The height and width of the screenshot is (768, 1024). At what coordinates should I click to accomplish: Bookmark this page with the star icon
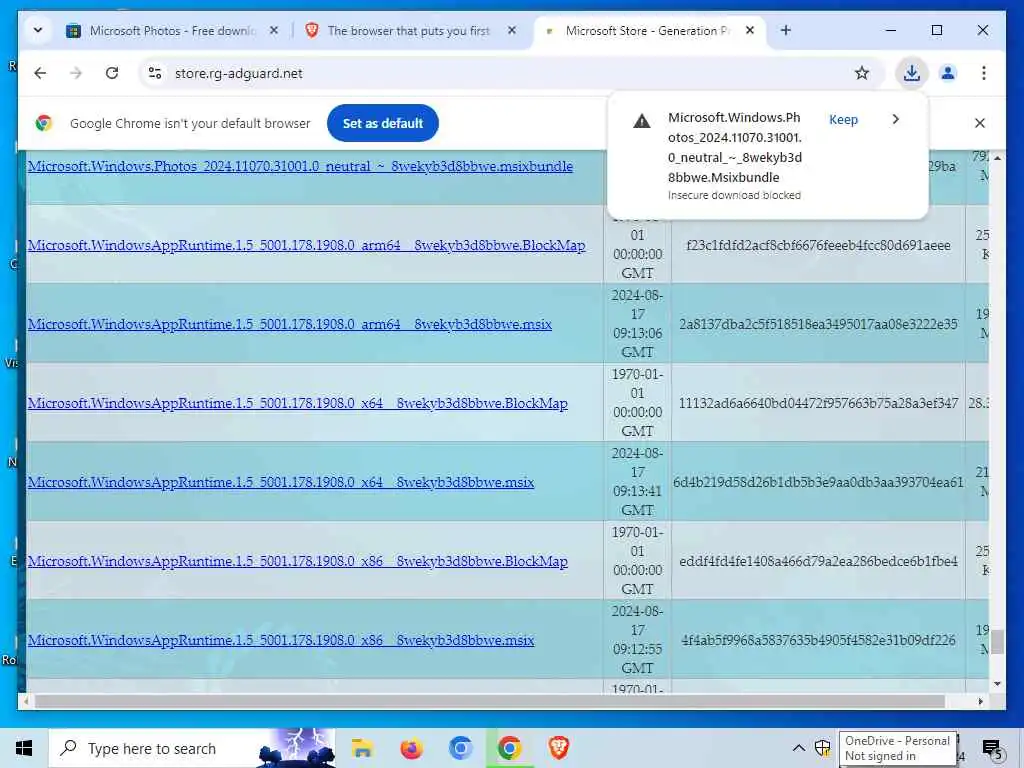861,73
